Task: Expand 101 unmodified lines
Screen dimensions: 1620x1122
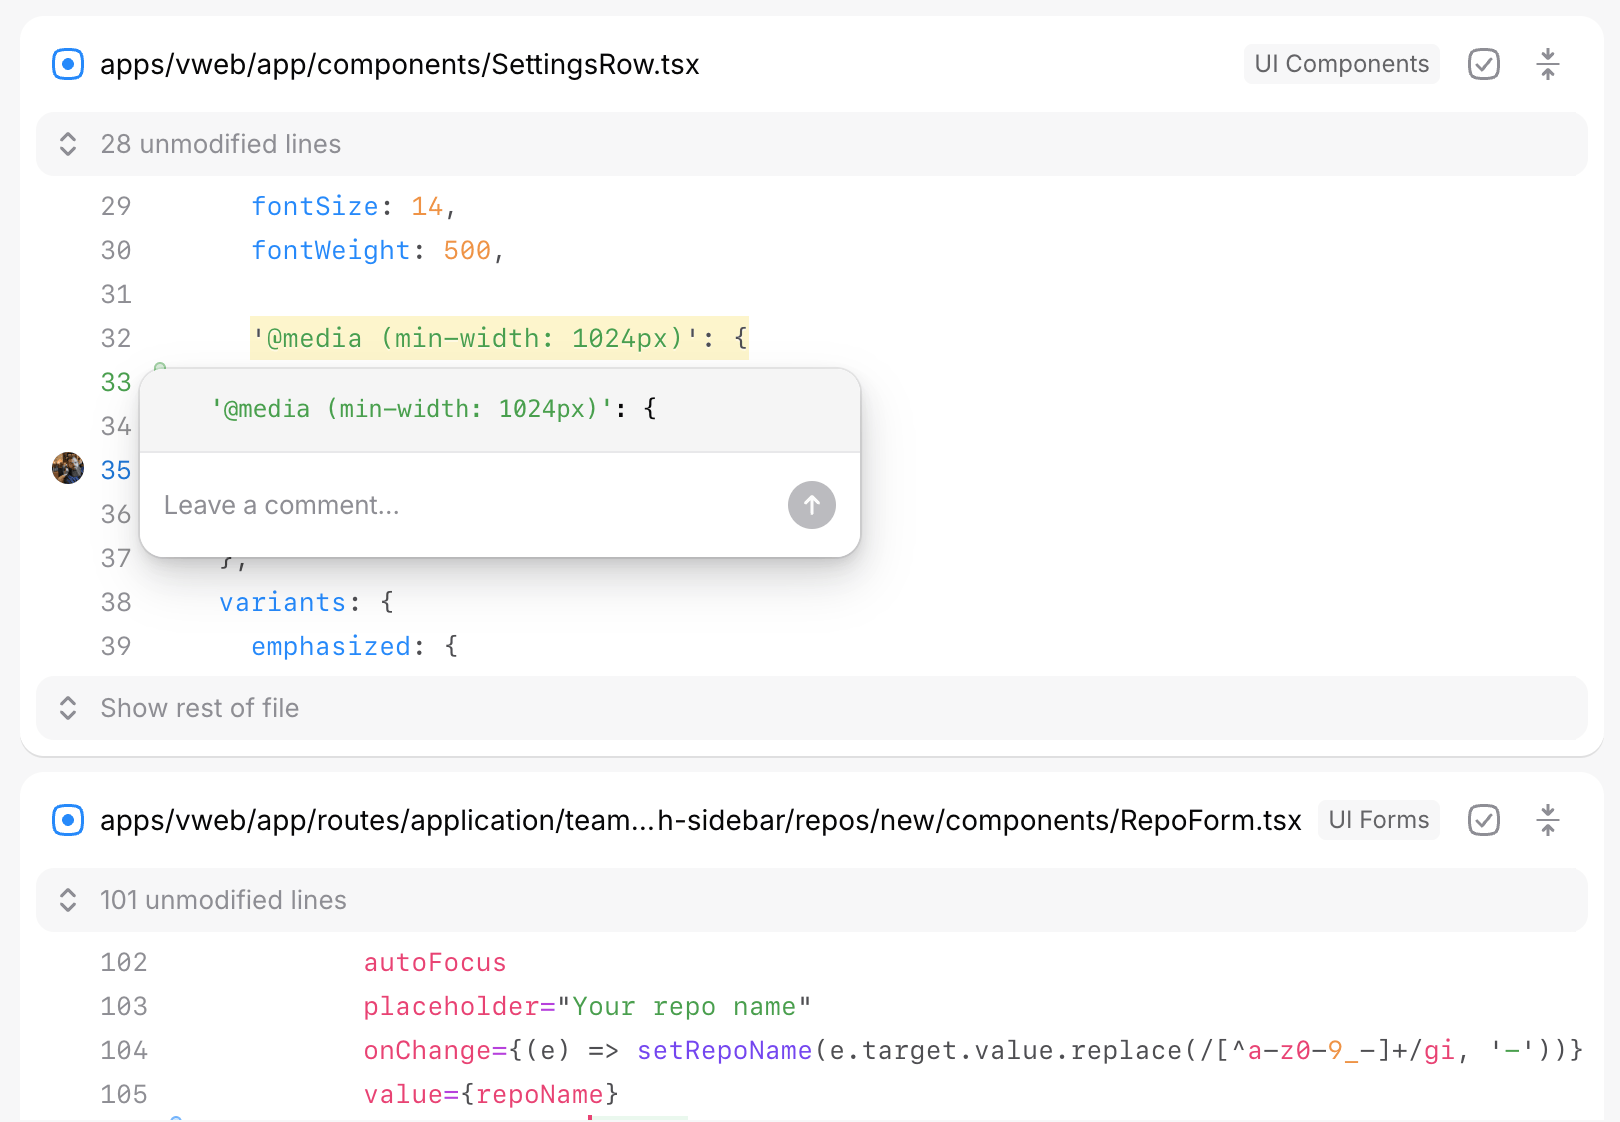Action: coord(222,900)
